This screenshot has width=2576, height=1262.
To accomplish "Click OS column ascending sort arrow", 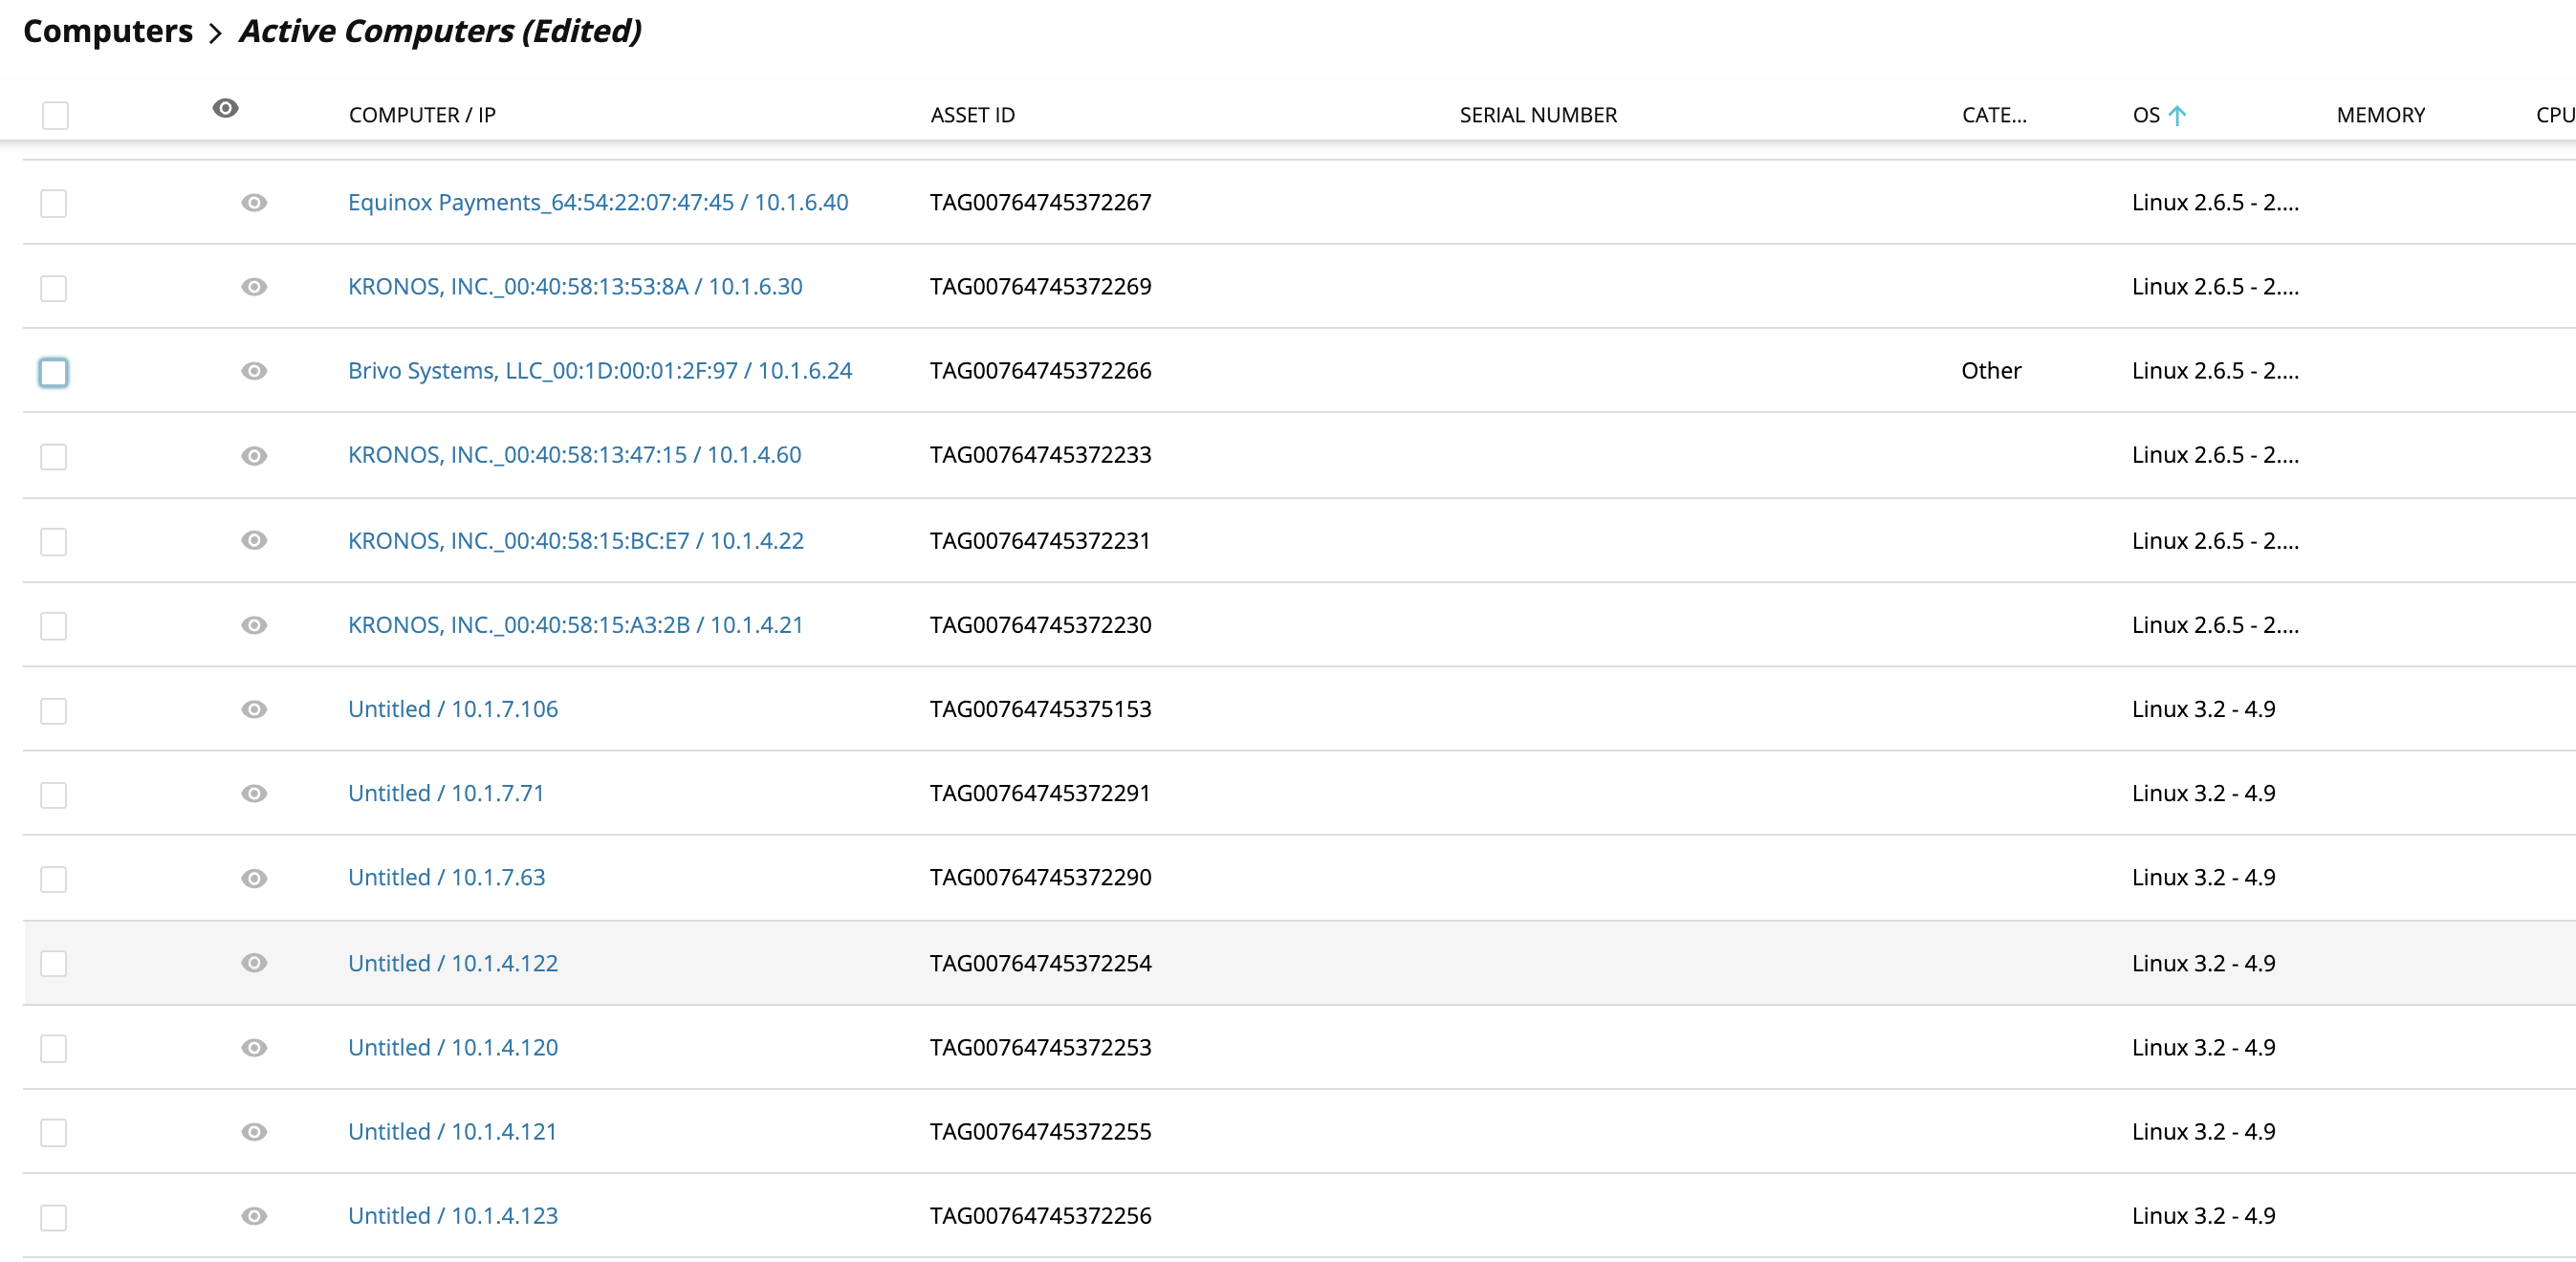I will (2177, 115).
